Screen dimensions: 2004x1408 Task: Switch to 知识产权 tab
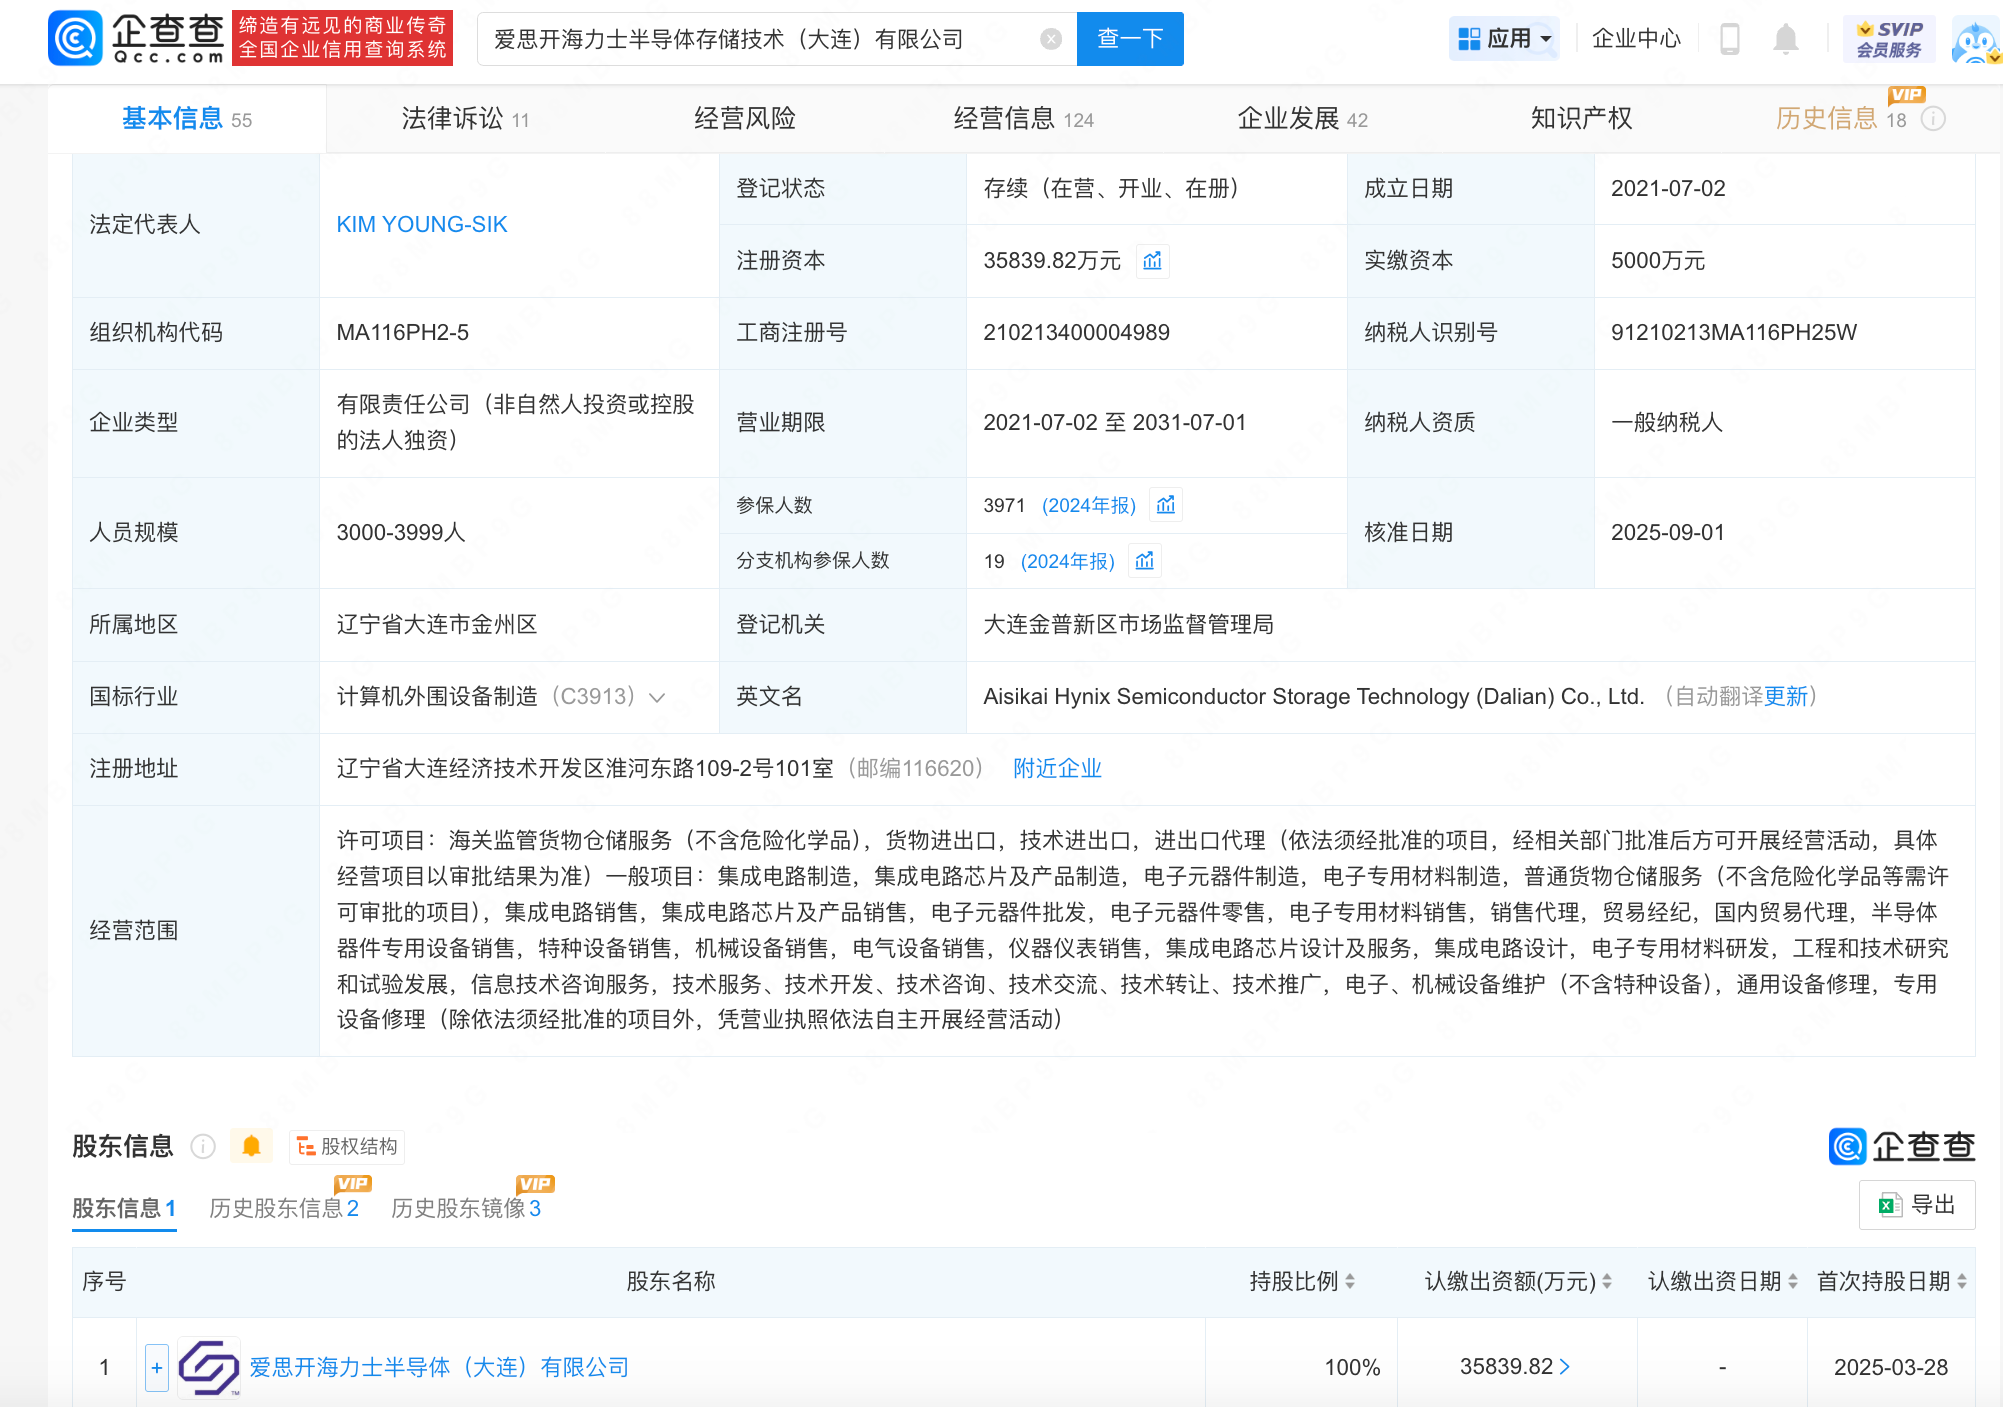[x=1581, y=119]
